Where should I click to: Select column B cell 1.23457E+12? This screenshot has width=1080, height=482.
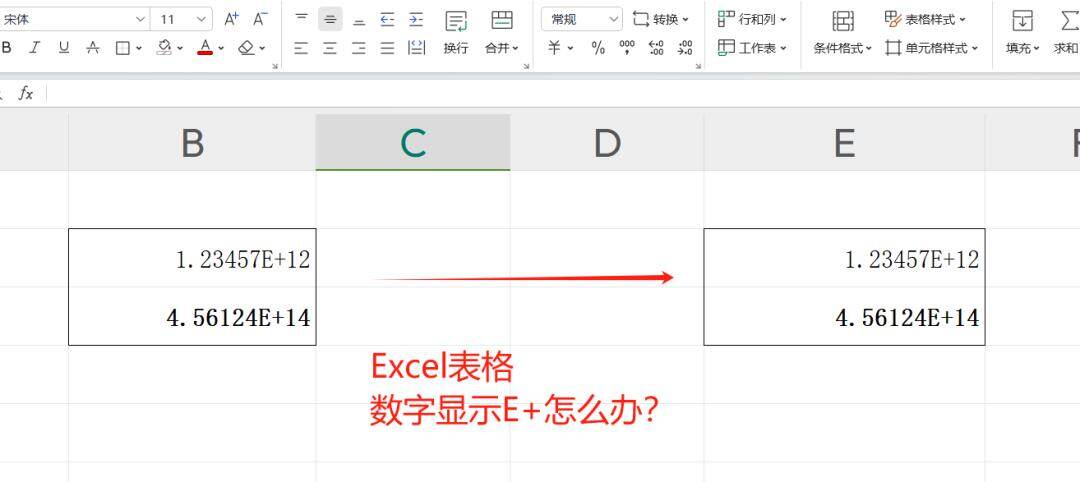coord(192,258)
